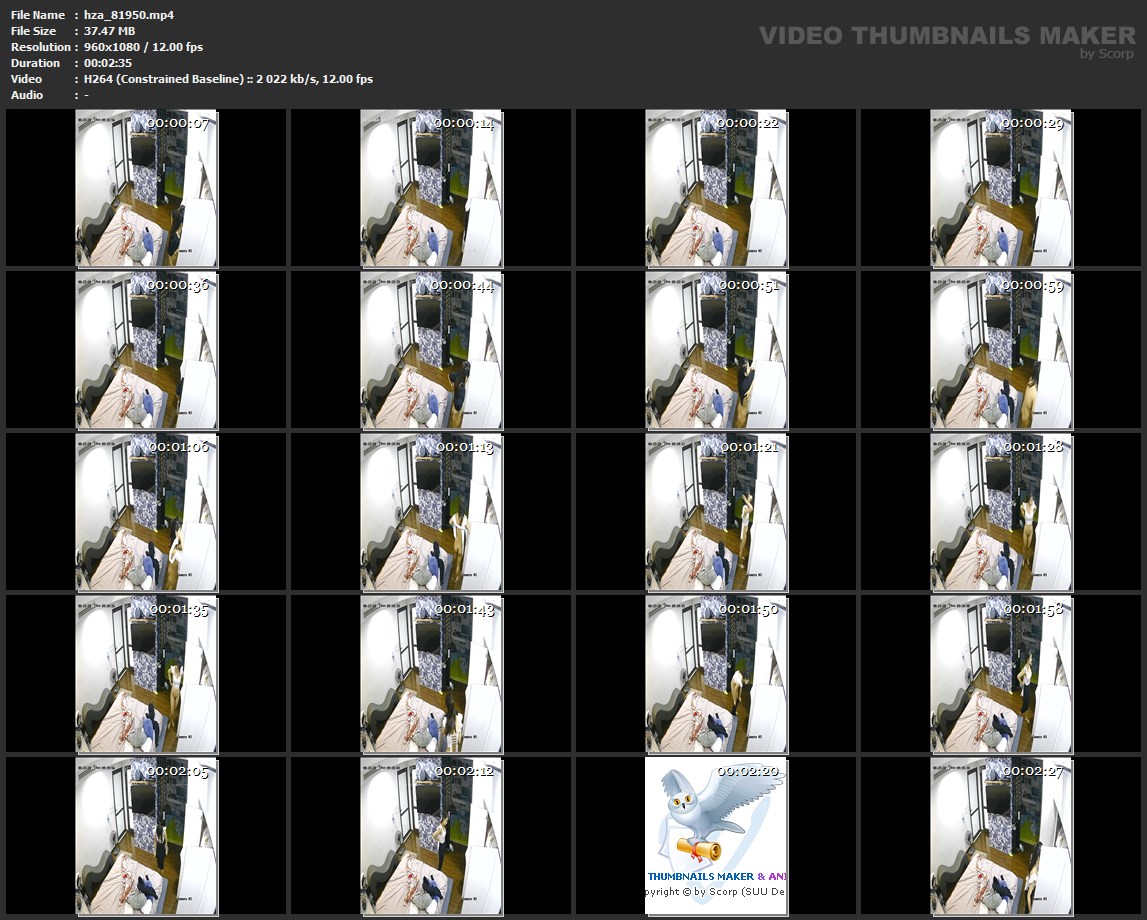Choose the 00:01:43 thumbnail
The height and width of the screenshot is (920, 1147).
431,674
